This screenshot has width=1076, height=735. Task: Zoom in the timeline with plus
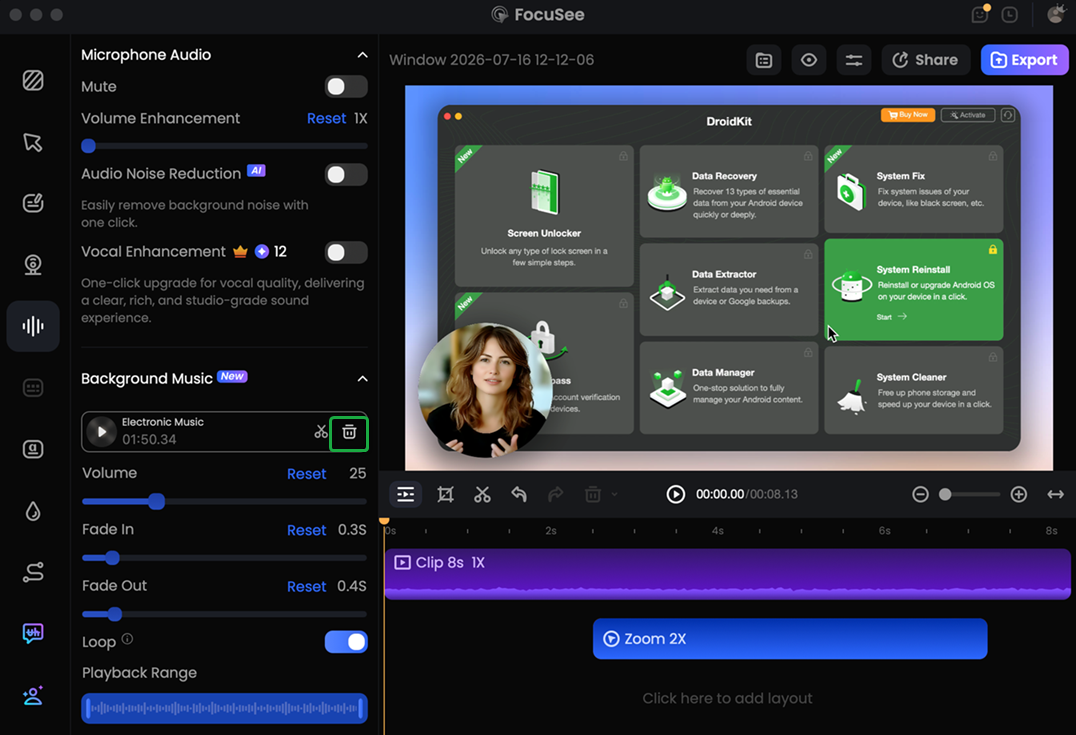tap(1019, 494)
